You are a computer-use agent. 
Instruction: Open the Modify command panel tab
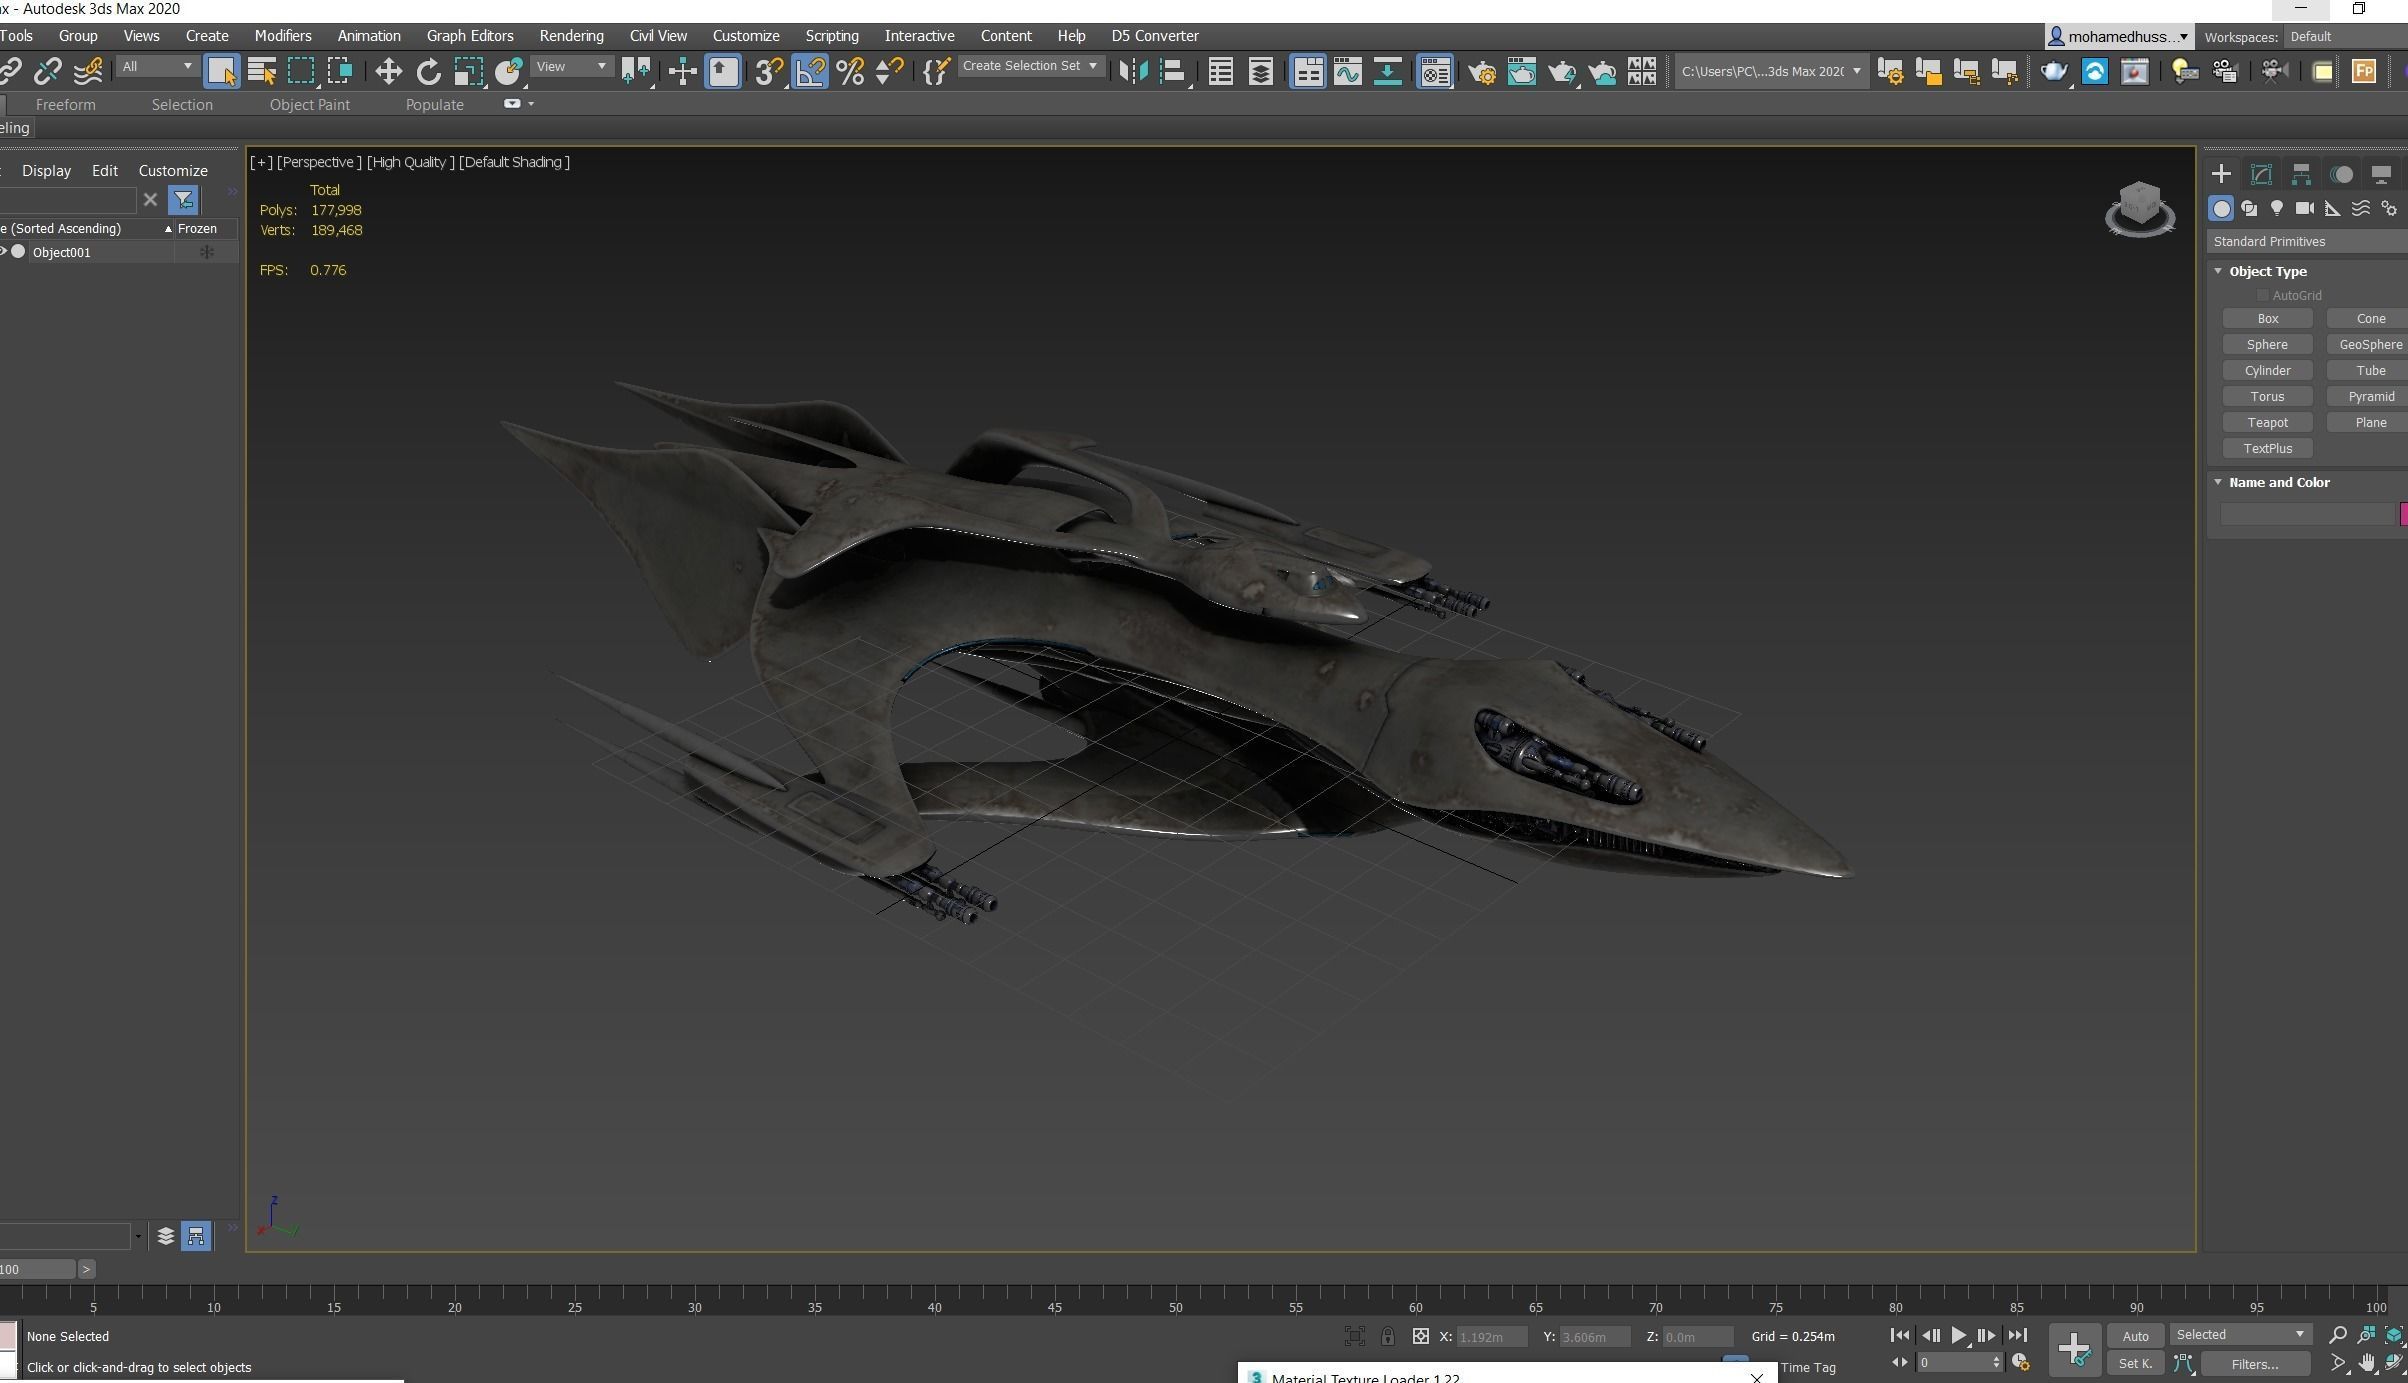pos(2260,174)
